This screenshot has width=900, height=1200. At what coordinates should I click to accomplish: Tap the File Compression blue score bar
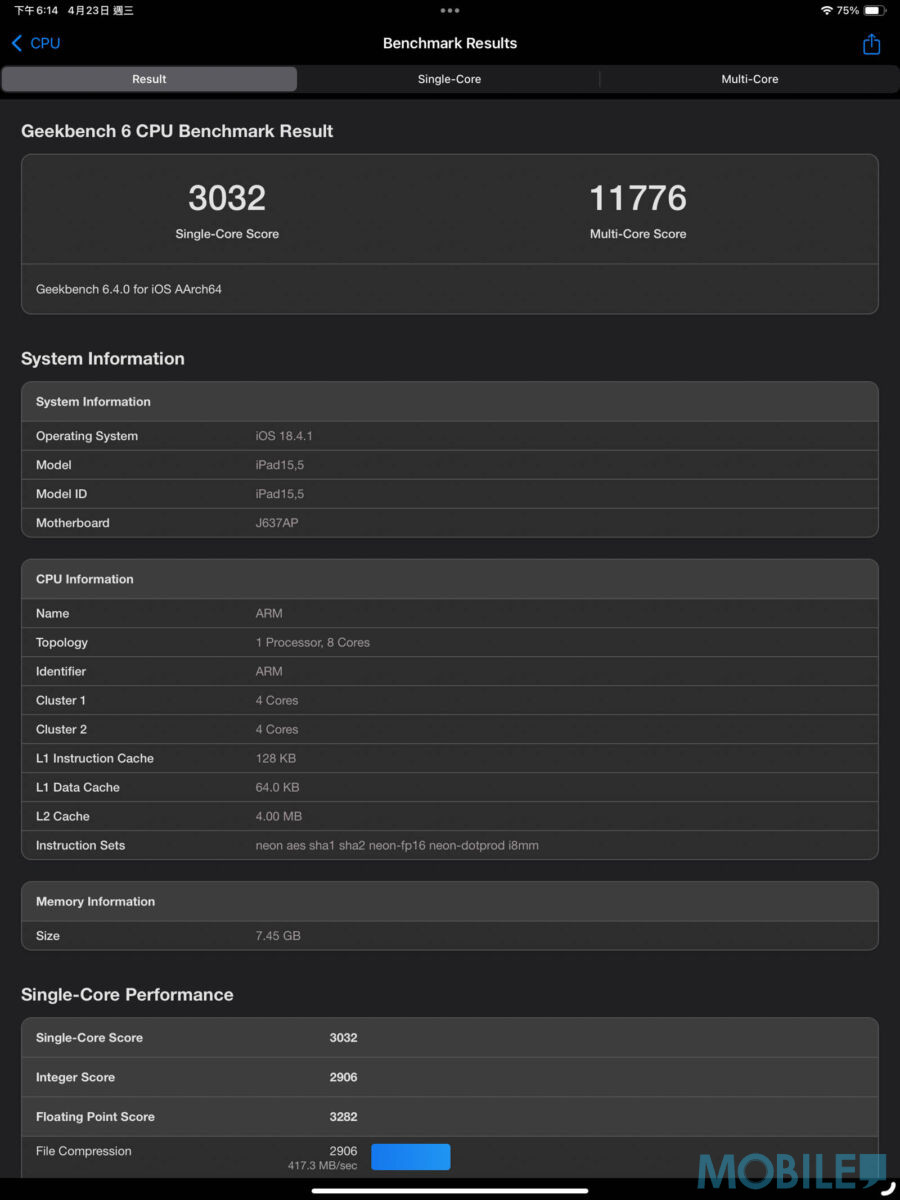pos(410,1157)
